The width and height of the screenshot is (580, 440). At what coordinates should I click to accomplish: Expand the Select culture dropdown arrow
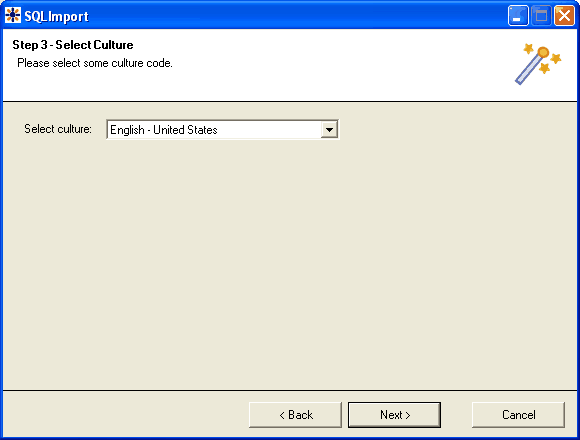click(329, 129)
